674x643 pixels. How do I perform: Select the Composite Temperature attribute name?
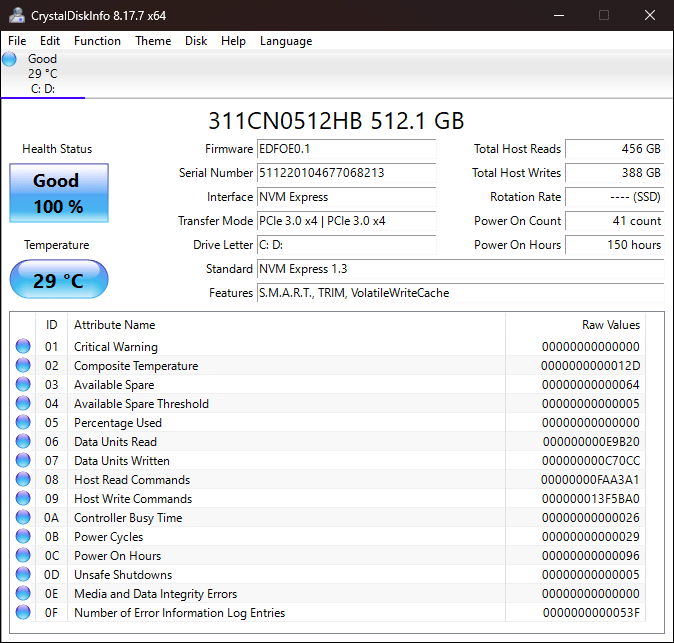pyautogui.click(x=136, y=366)
